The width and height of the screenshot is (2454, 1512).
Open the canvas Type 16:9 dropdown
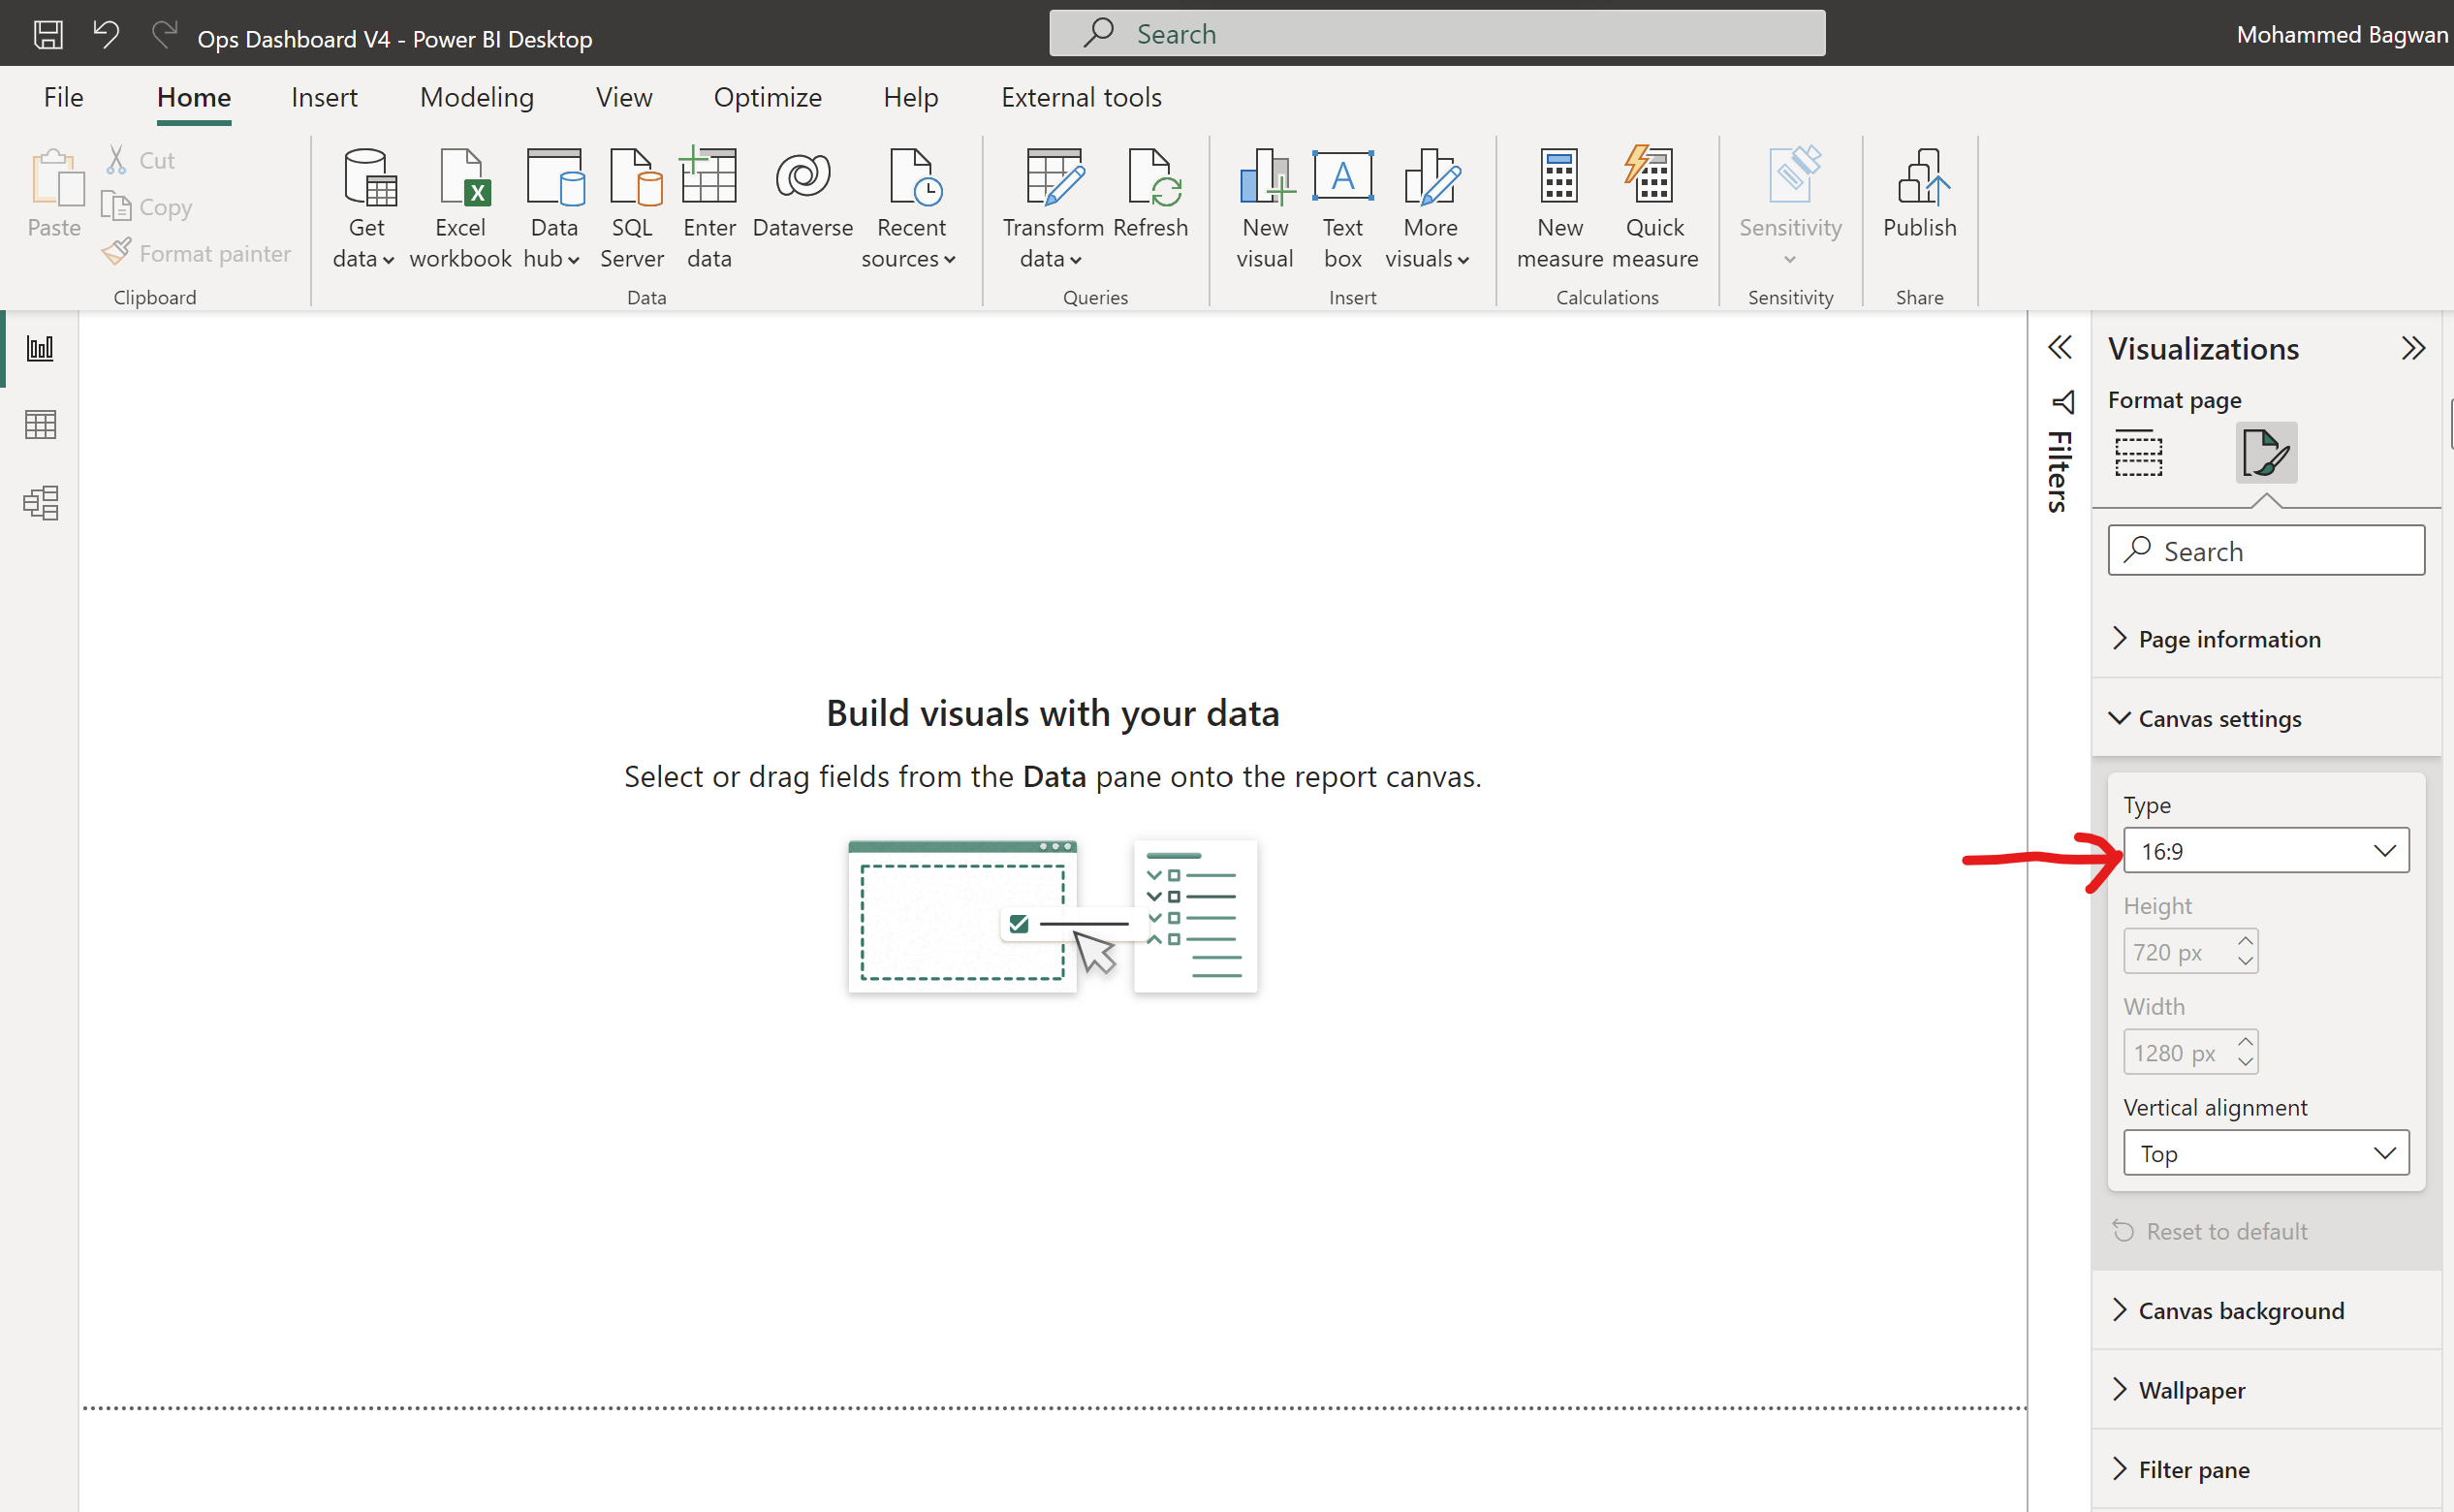2265,851
